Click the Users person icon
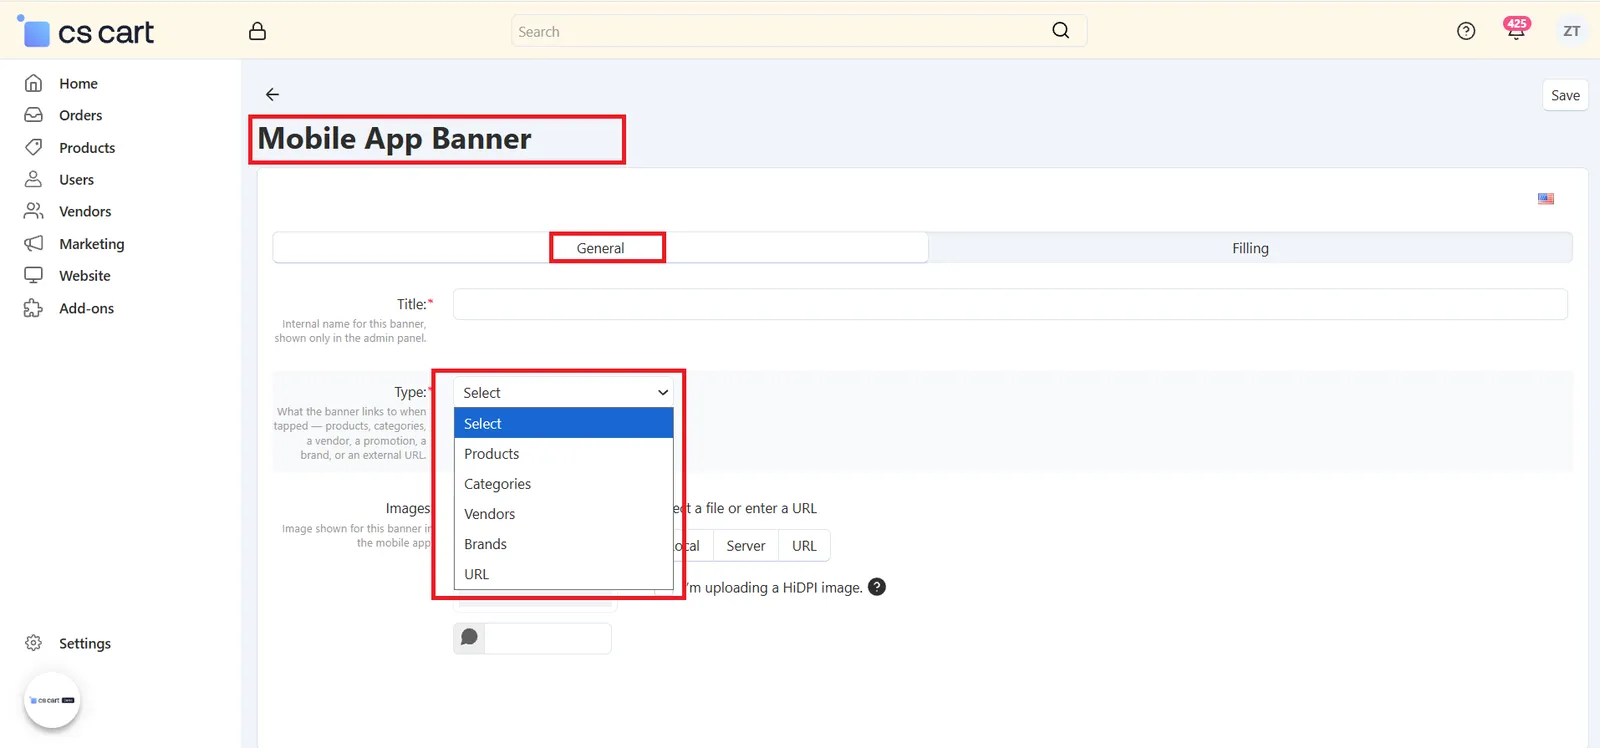Screen dimensions: 1600x748 click(x=33, y=179)
